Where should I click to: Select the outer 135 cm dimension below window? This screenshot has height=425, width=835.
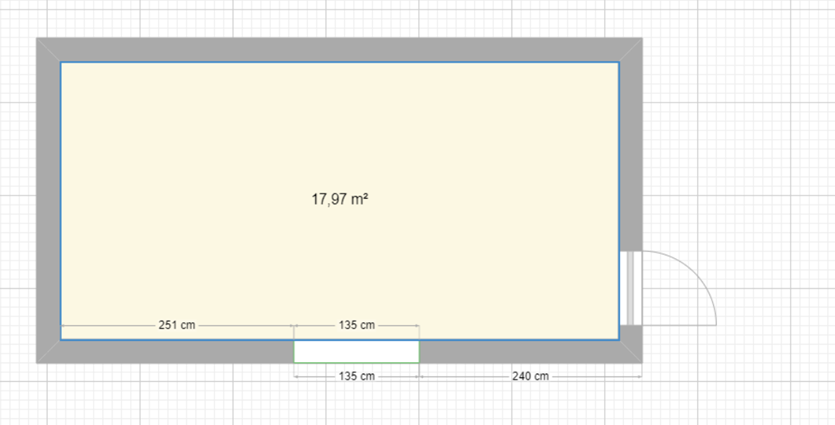pyautogui.click(x=357, y=376)
